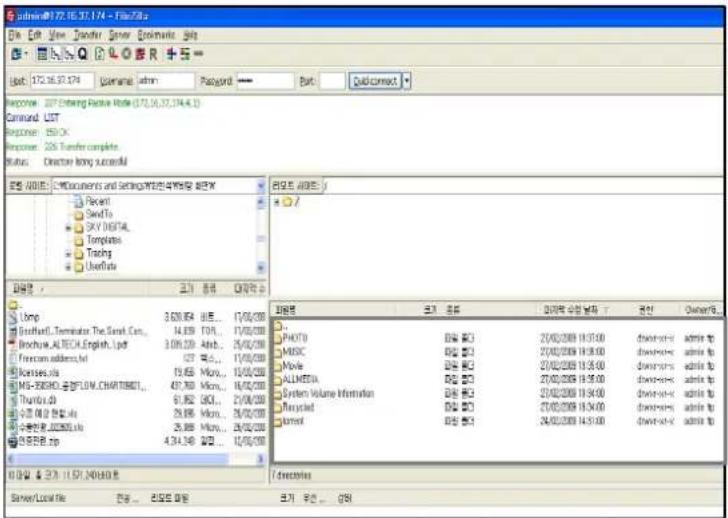Viewport: 728px width, 518px height.
Task: Open the File menu
Action: click(x=14, y=35)
